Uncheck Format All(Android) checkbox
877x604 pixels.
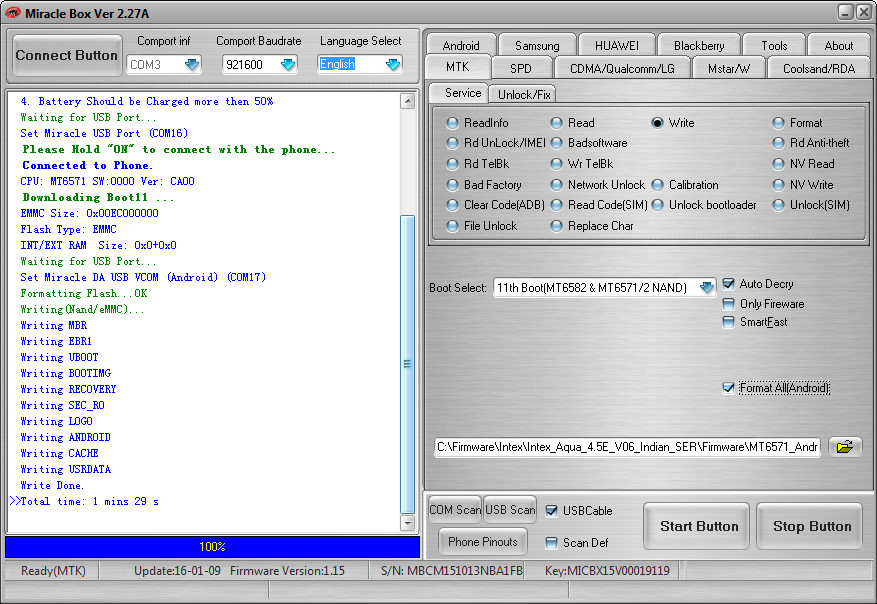[x=728, y=388]
